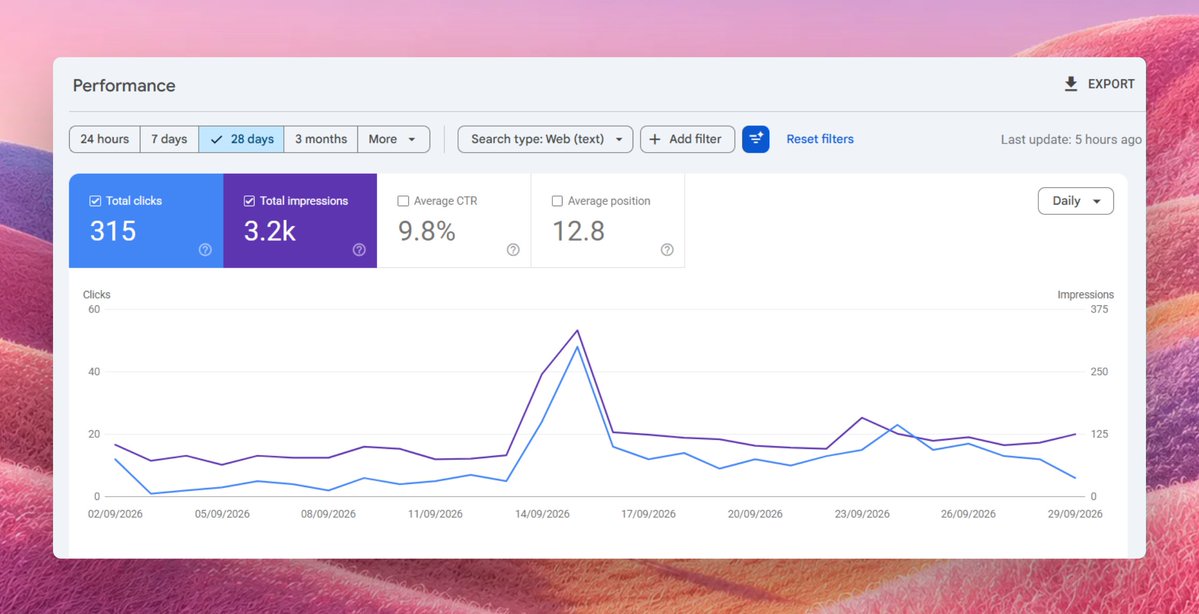Image resolution: width=1199 pixels, height=614 pixels.
Task: Select the 7 days range tab
Action: (169, 139)
